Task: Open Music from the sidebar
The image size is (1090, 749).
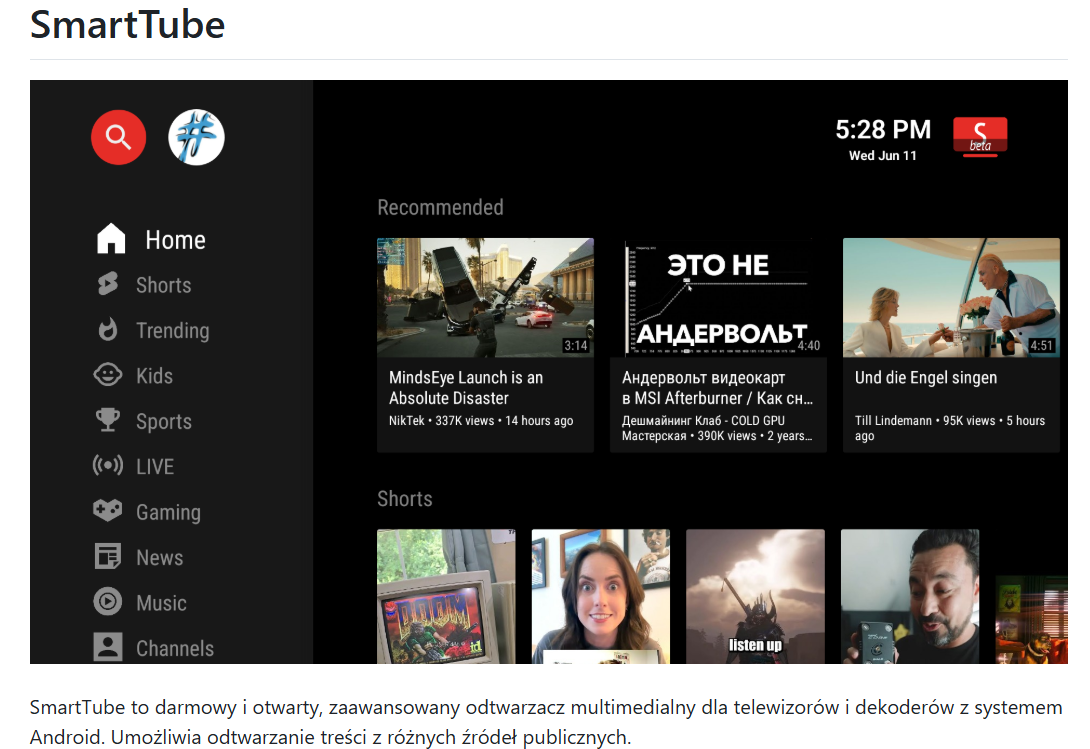Action: click(161, 603)
